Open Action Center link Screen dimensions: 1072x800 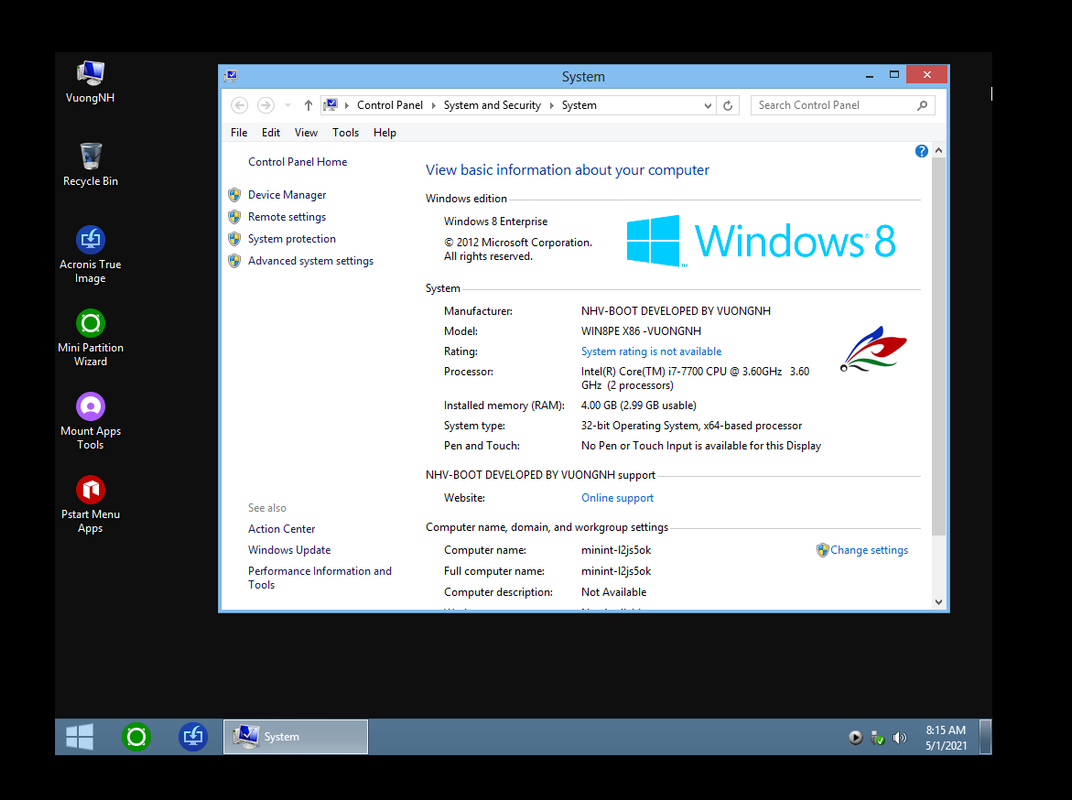click(282, 529)
